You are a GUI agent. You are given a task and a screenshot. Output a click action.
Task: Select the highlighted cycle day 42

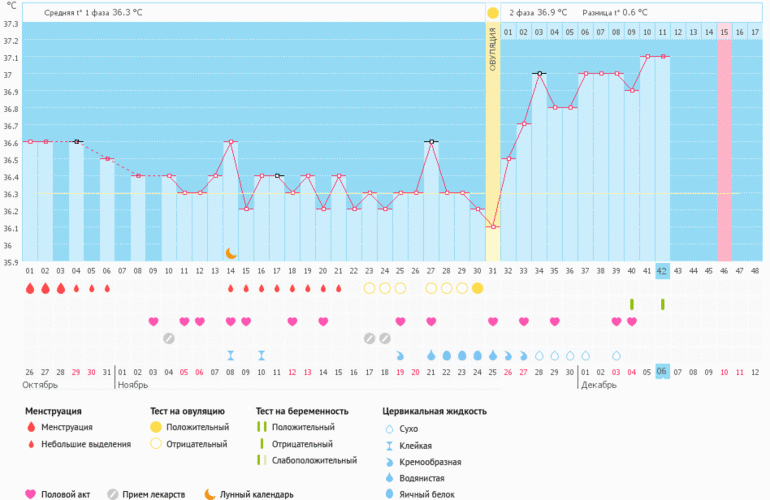pos(662,270)
